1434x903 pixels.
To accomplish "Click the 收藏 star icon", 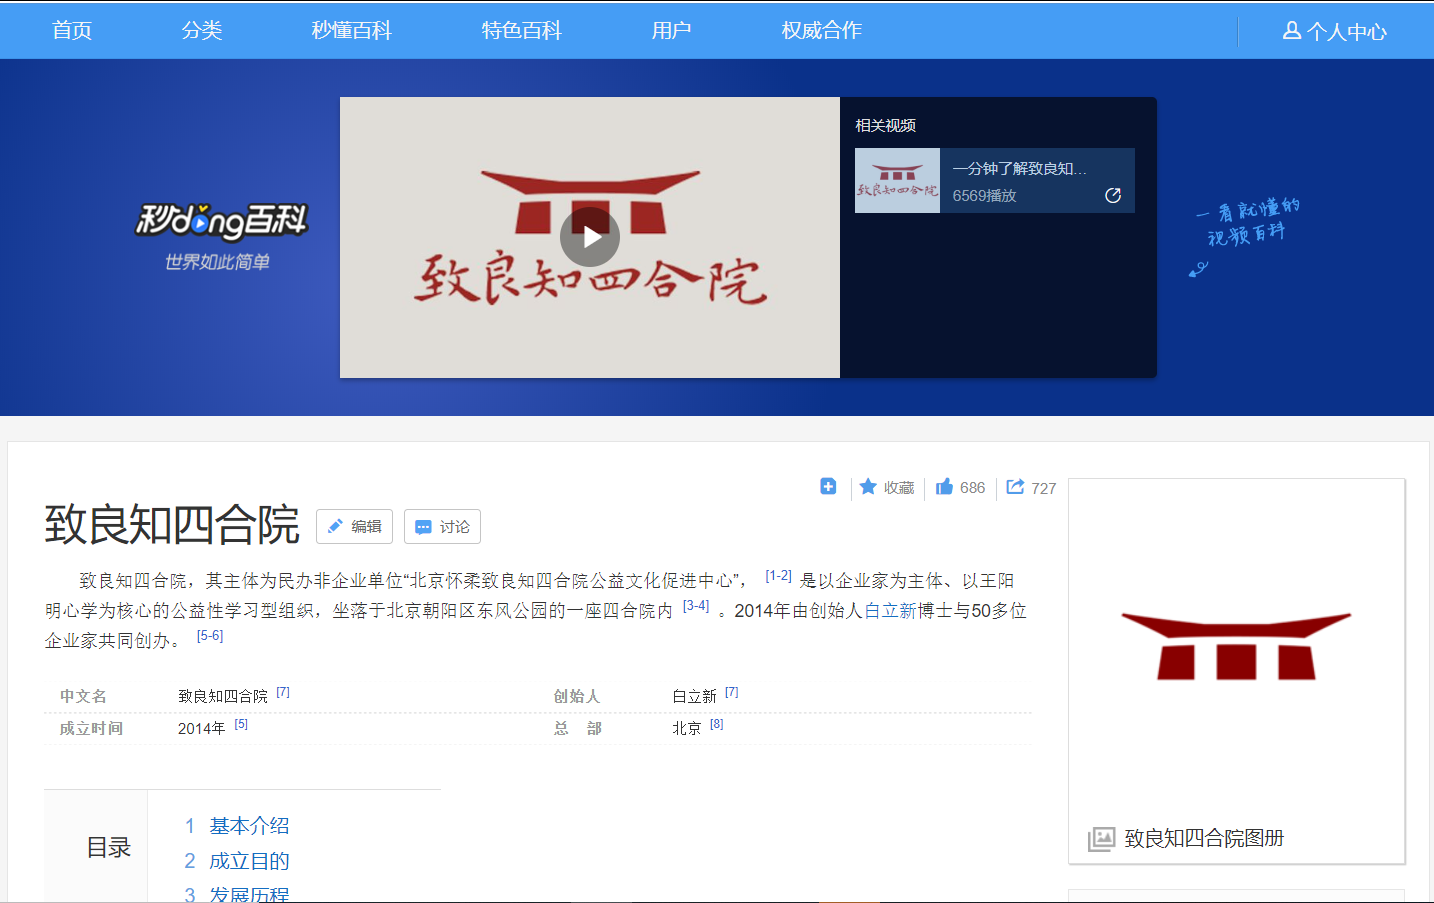I will point(868,486).
